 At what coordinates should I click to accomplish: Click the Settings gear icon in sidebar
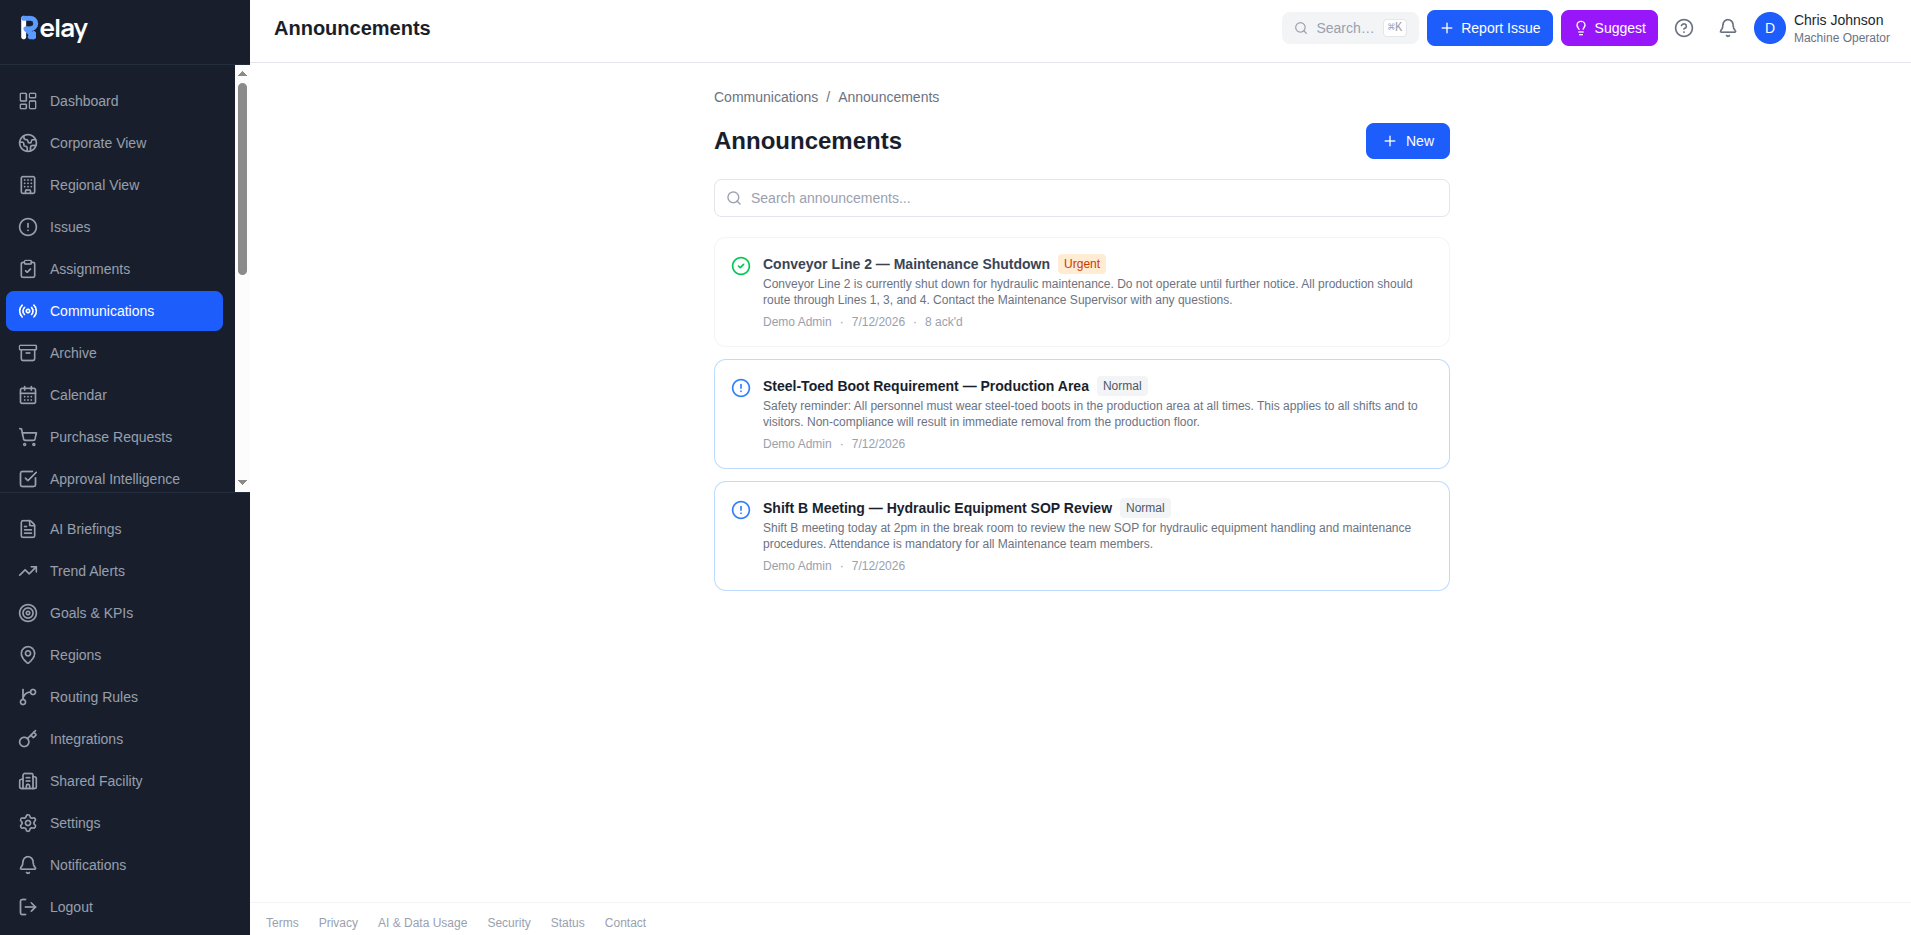tap(28, 823)
